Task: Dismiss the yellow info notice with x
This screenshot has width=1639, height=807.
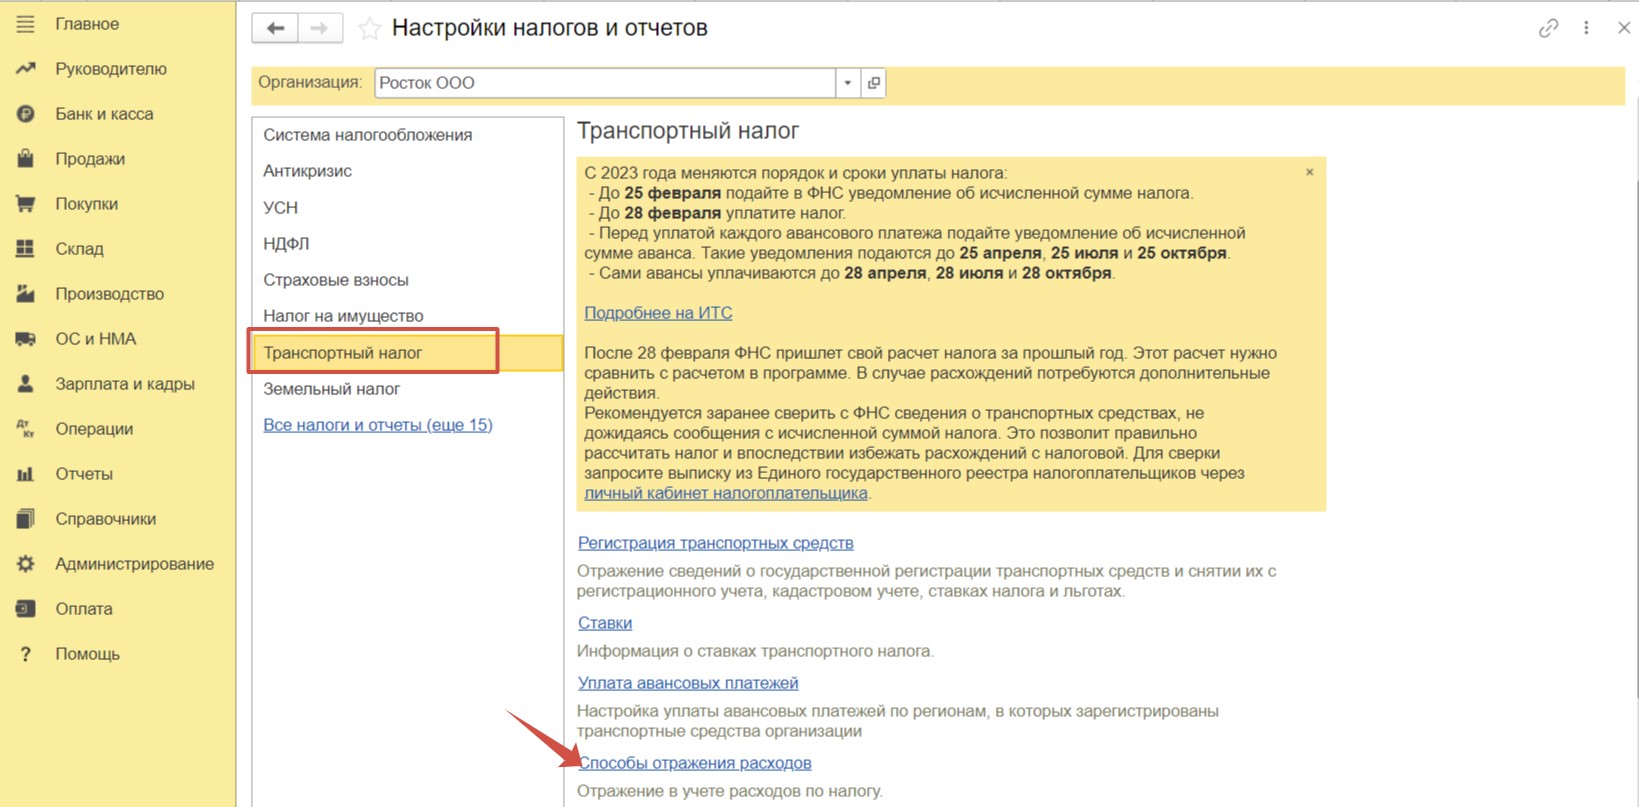Action: coord(1309,172)
